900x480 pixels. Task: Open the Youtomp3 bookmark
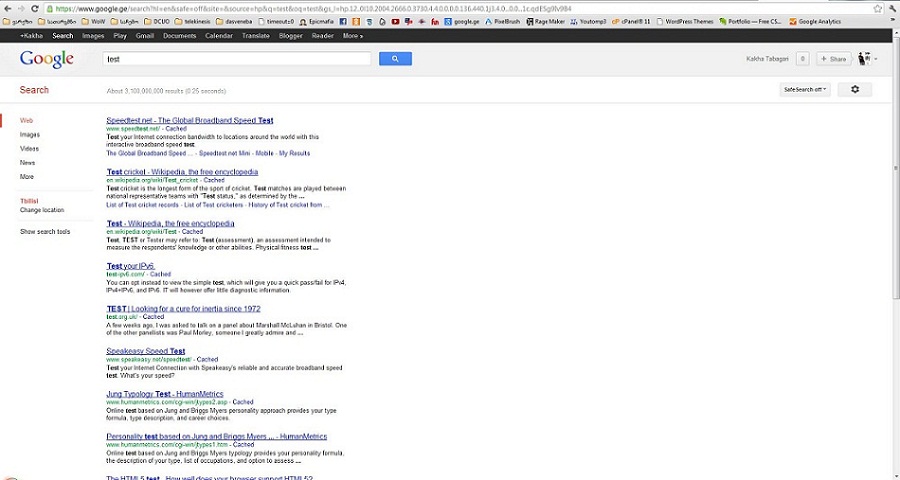click(x=588, y=22)
